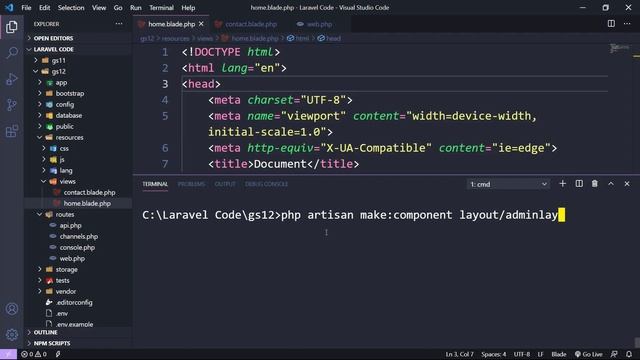
Task: Switch to the contact.blade.php editor tab
Action: pos(246,24)
